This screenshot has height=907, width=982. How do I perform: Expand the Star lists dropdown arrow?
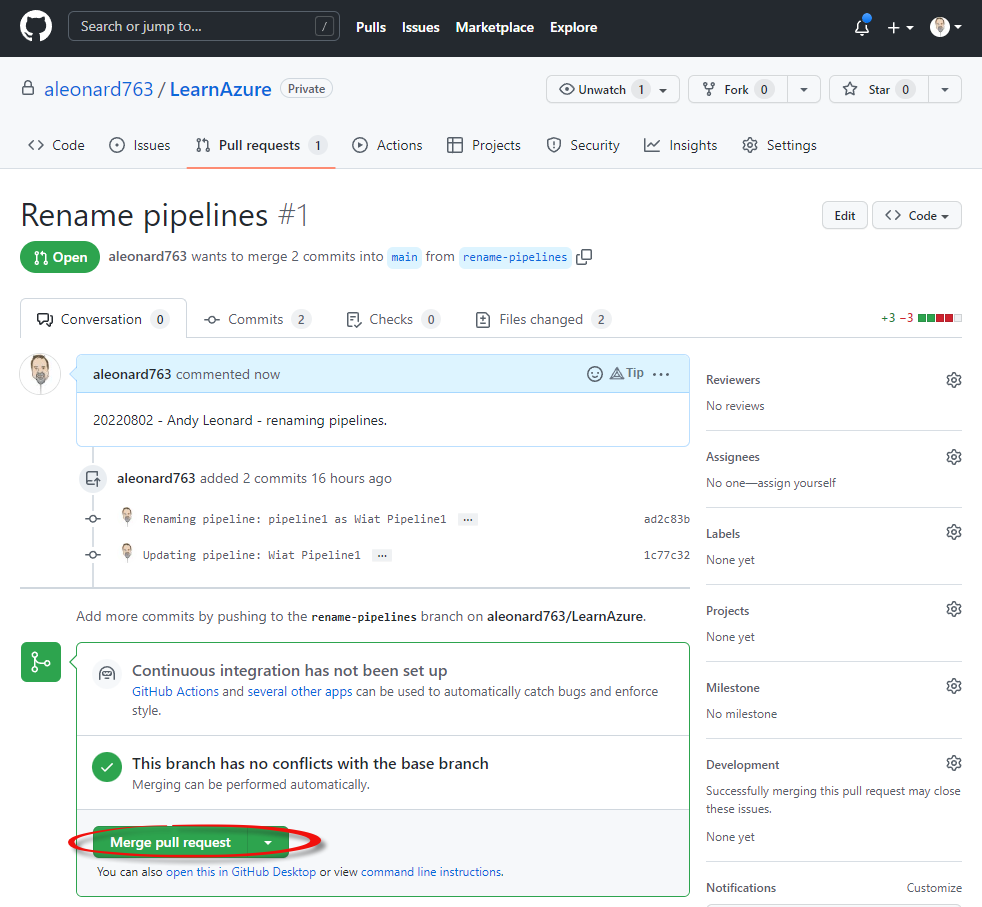pos(944,90)
